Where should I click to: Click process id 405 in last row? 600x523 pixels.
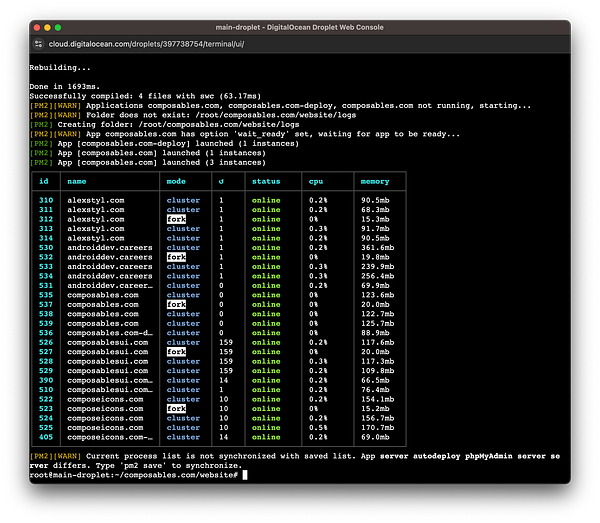[45, 437]
